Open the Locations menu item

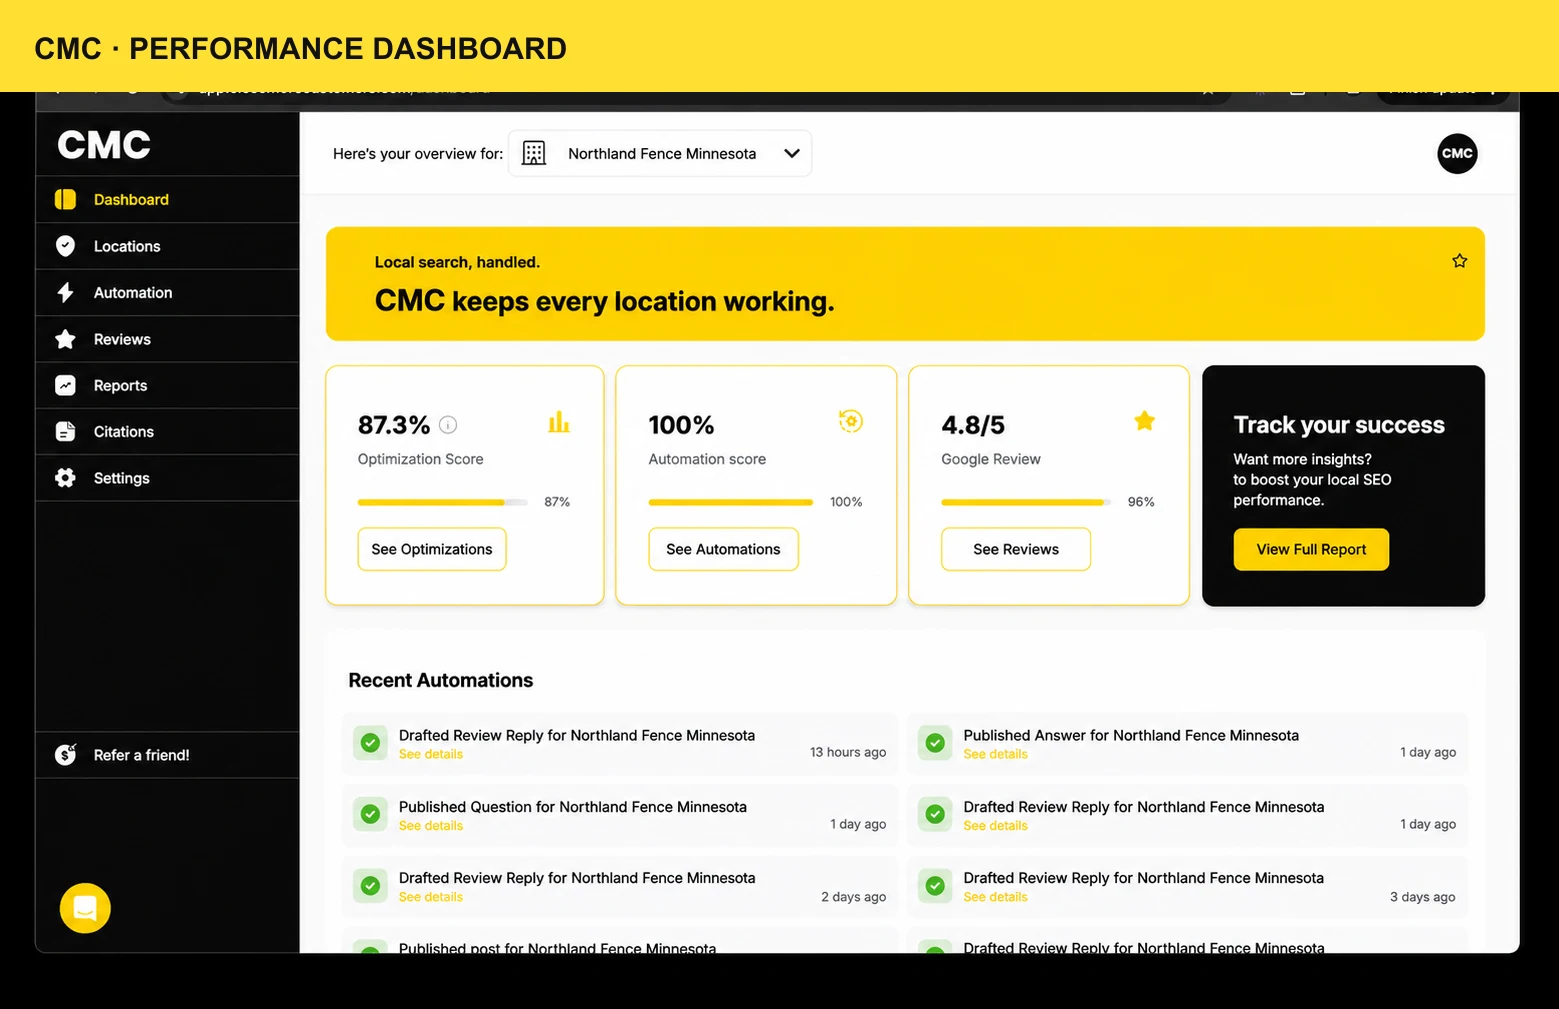(167, 246)
